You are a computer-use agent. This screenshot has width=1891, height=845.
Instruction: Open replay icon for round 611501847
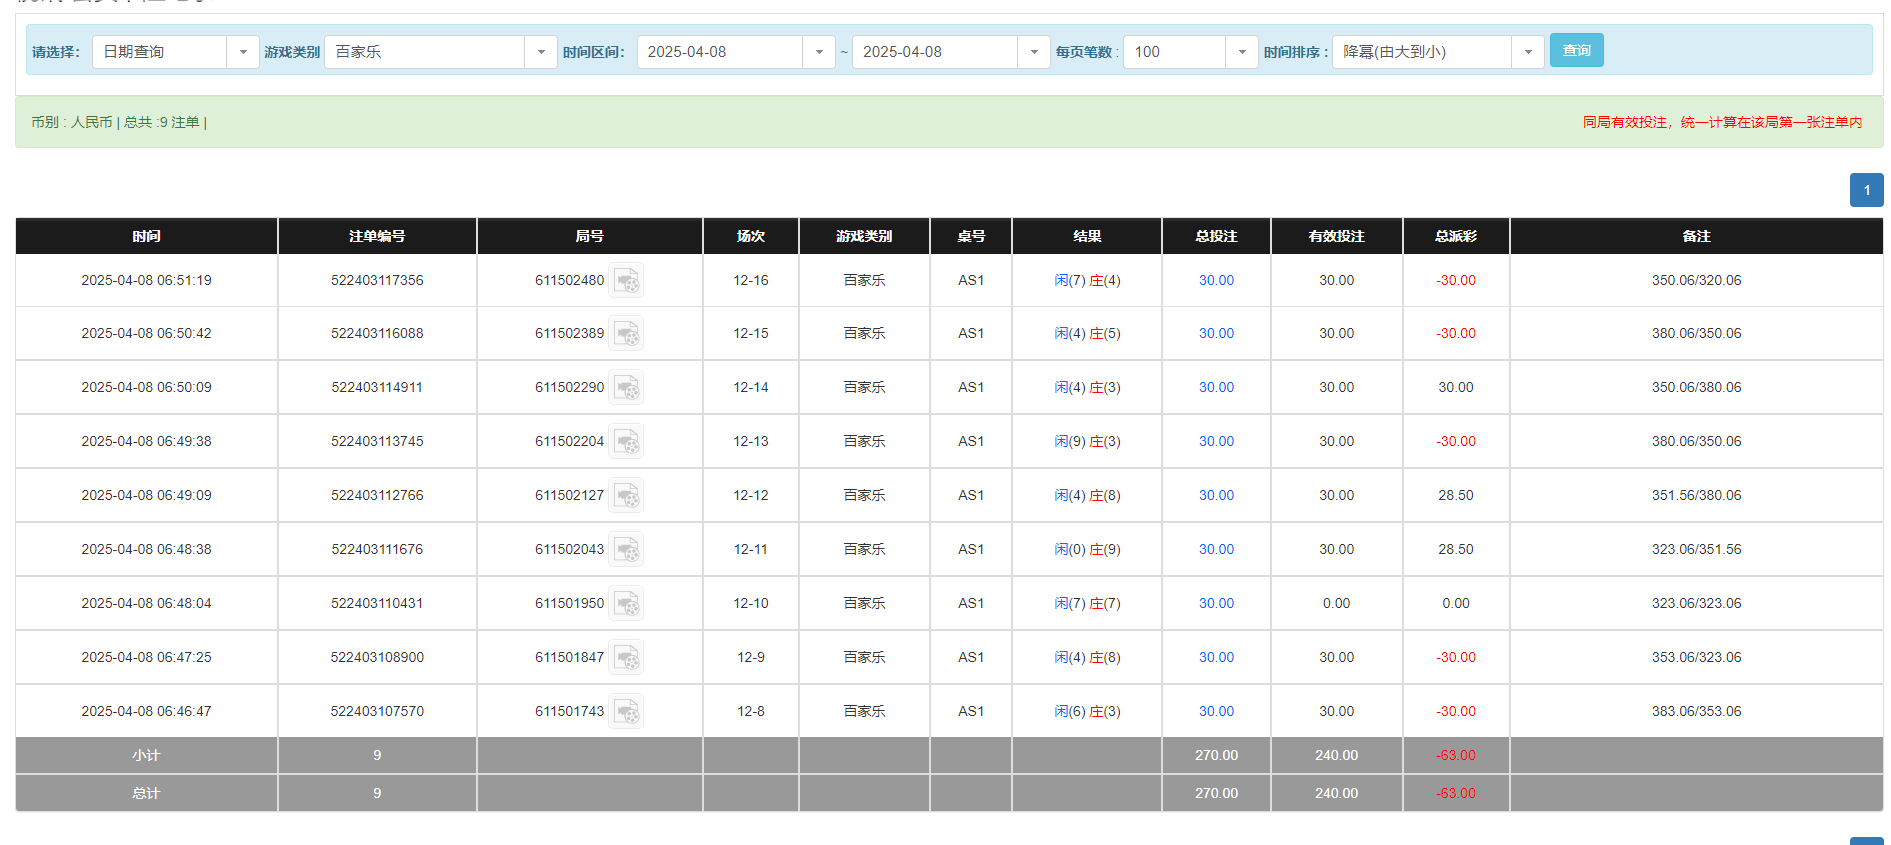coord(626,658)
